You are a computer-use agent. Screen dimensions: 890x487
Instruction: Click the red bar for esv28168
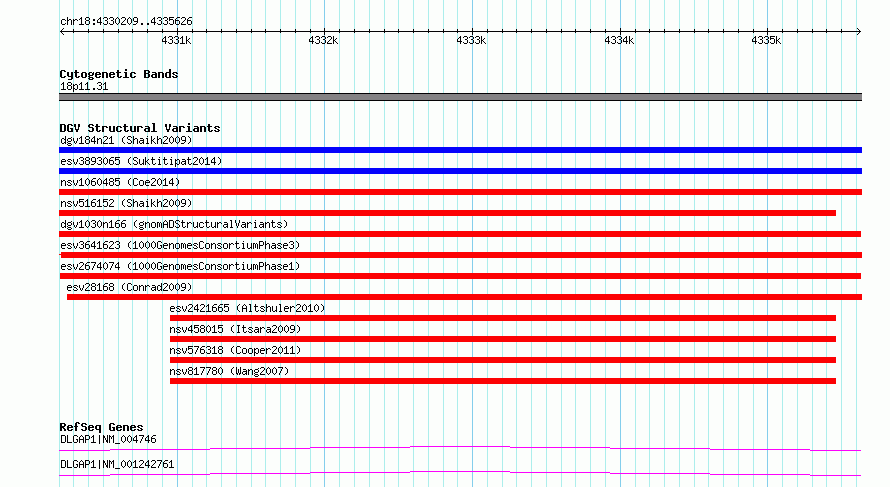(464, 297)
